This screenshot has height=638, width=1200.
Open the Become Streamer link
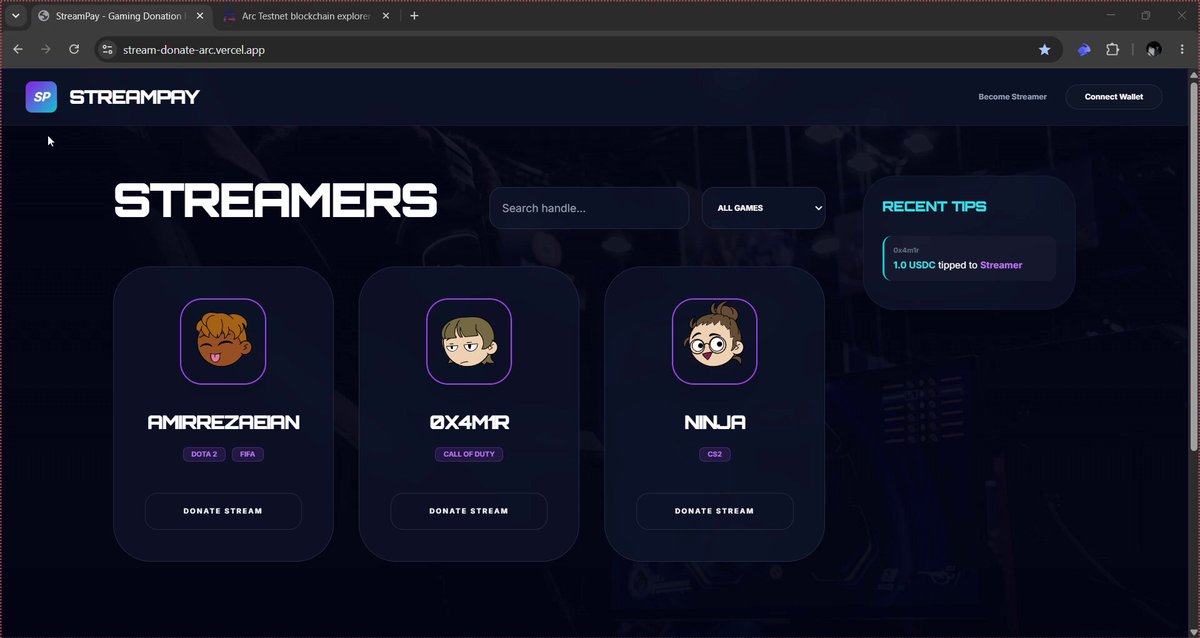[1012, 97]
